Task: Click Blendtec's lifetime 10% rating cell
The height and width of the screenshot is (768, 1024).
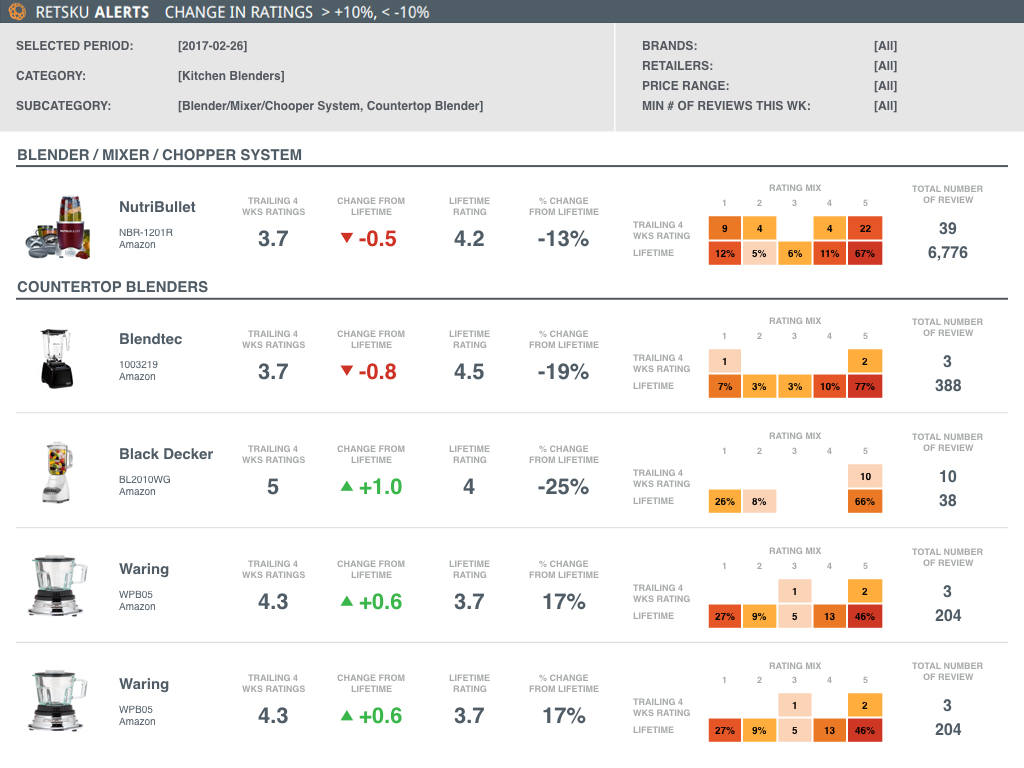Action: click(x=829, y=387)
